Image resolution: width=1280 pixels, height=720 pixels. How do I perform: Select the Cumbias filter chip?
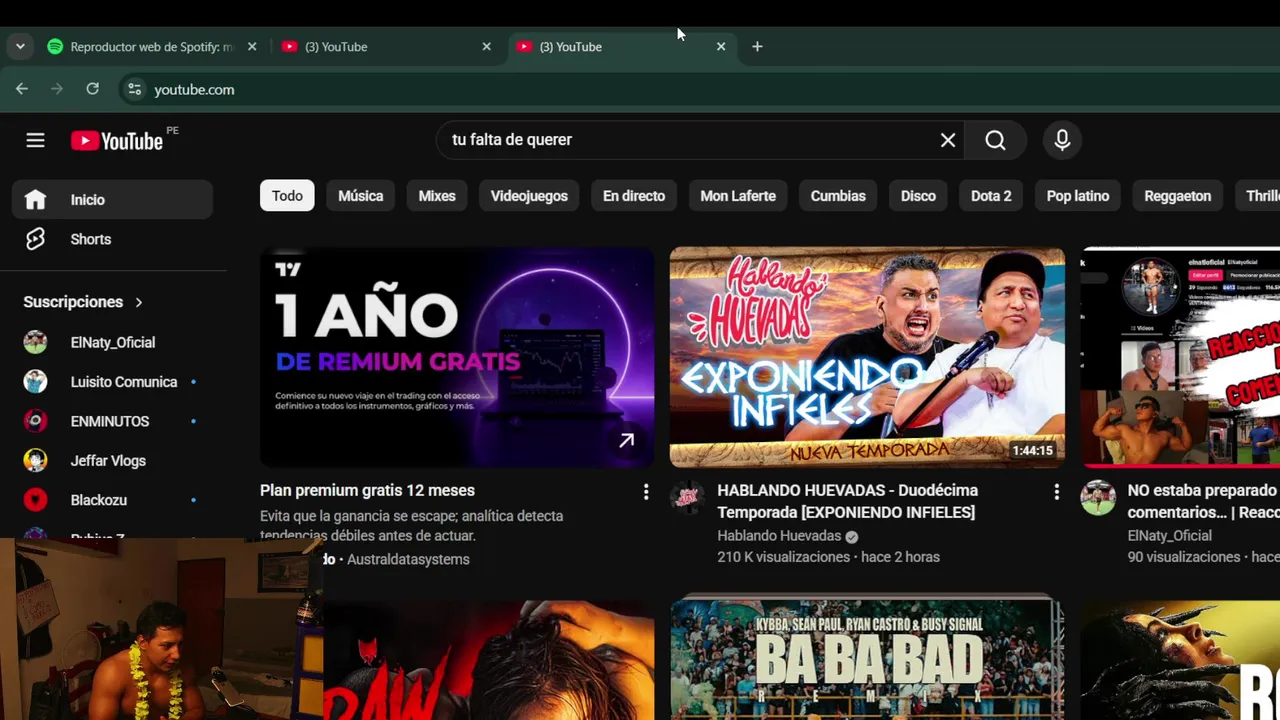[x=838, y=196]
